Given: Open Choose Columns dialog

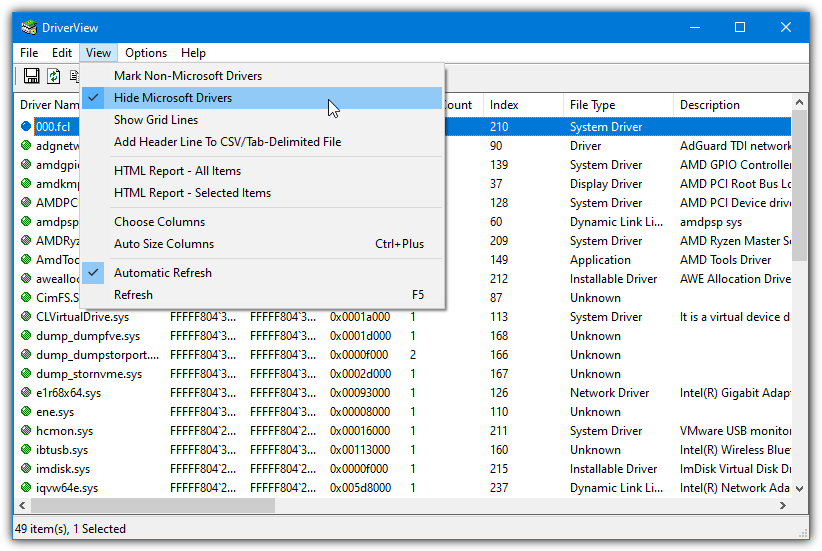Looking at the screenshot, I should 262,222.
